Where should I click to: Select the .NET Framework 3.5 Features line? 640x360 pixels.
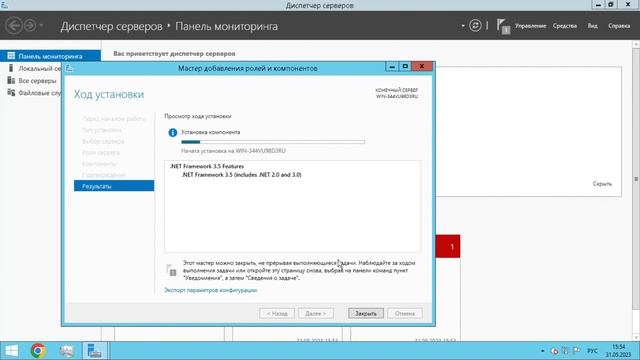tap(207, 166)
